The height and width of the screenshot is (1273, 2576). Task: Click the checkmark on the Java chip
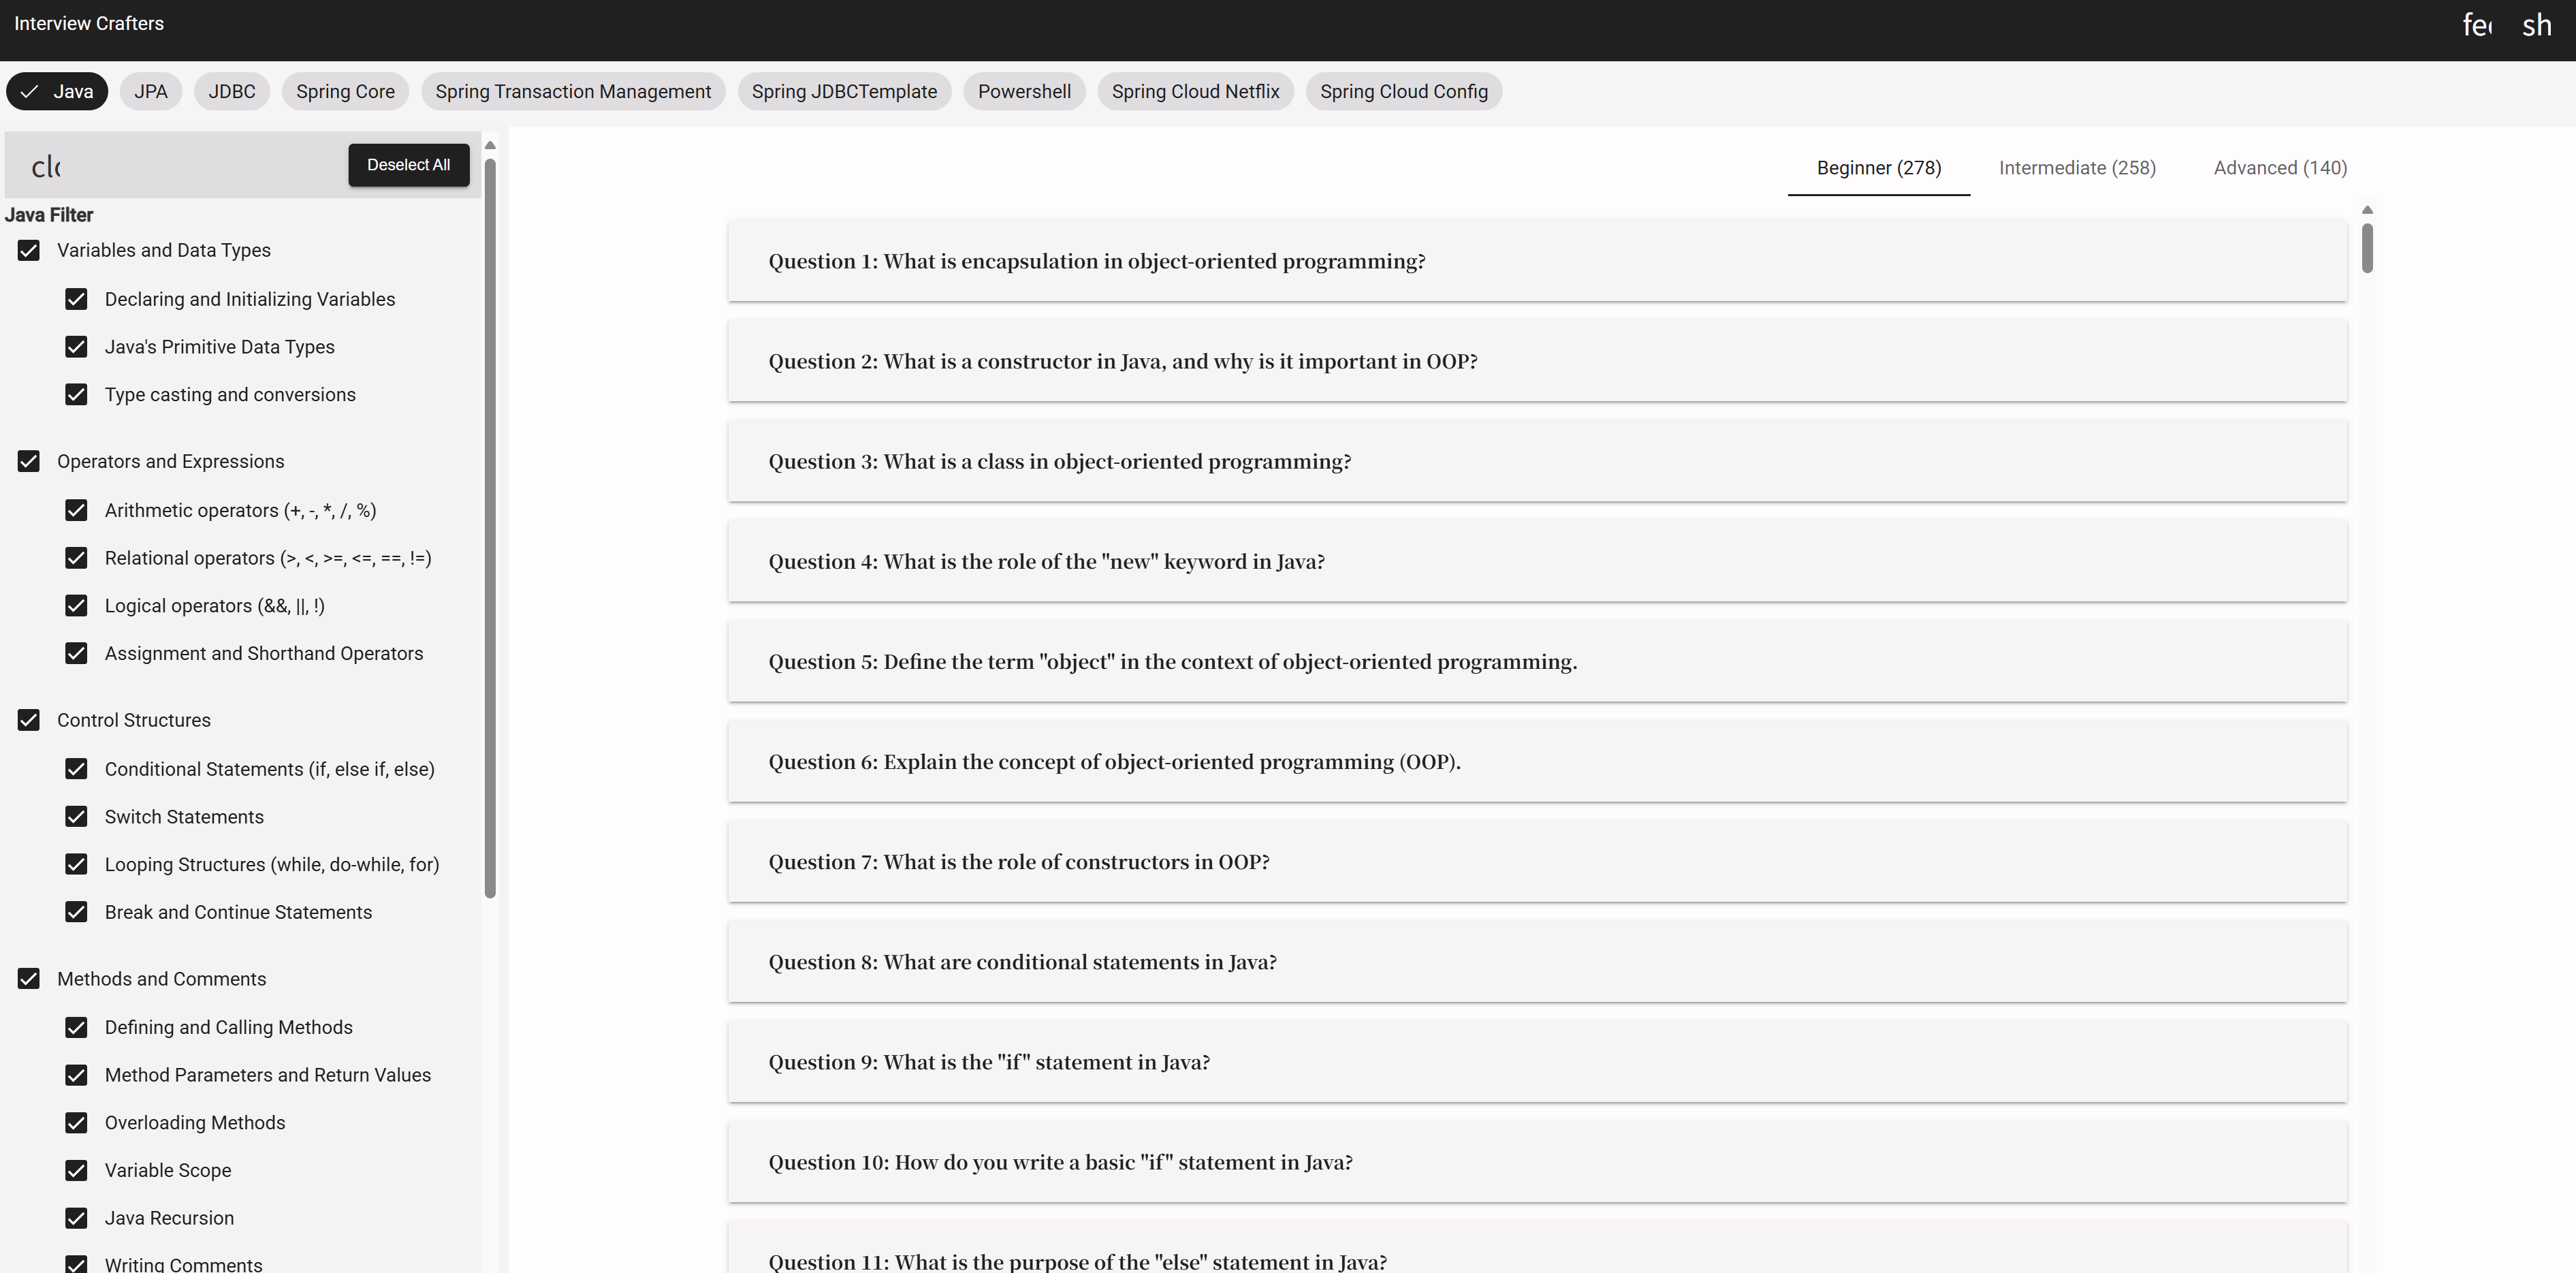pyautogui.click(x=30, y=92)
